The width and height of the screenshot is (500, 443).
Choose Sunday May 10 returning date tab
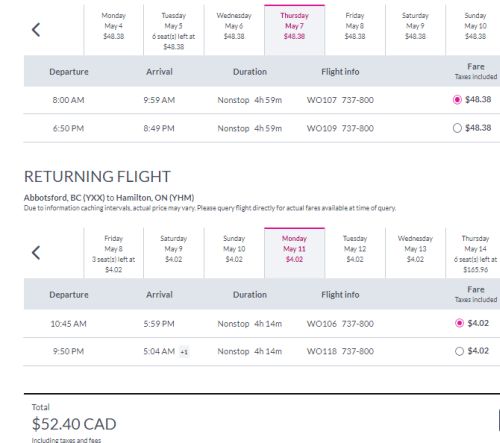pyautogui.click(x=234, y=253)
